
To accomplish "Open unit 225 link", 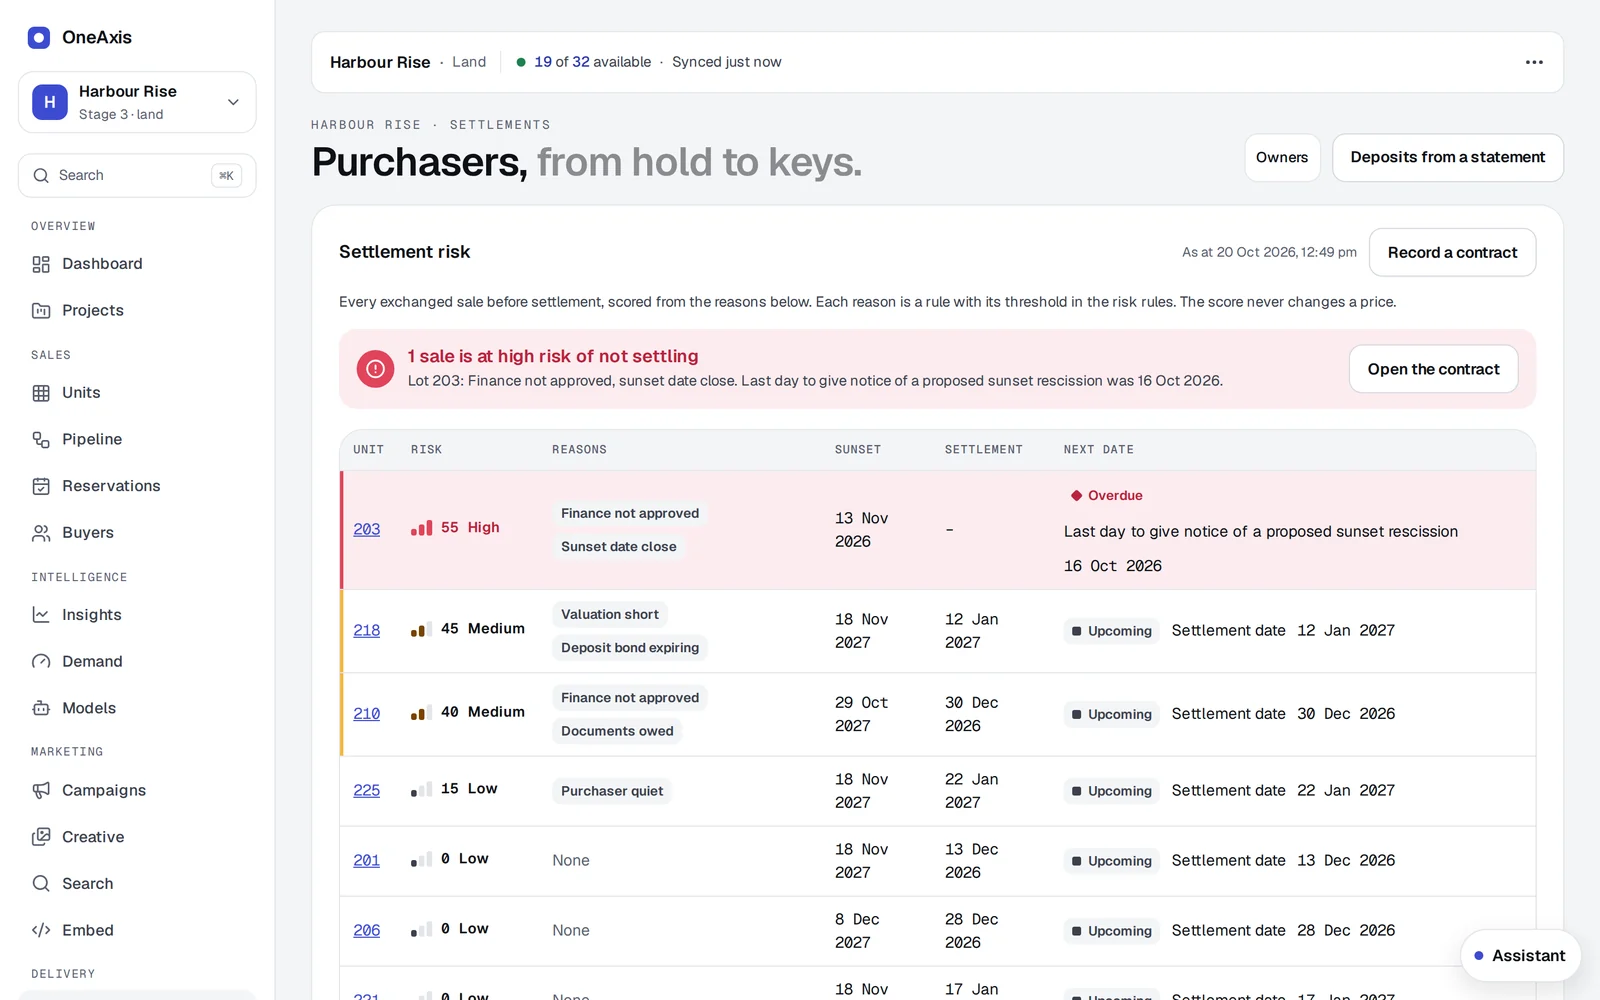I will point(367,790).
